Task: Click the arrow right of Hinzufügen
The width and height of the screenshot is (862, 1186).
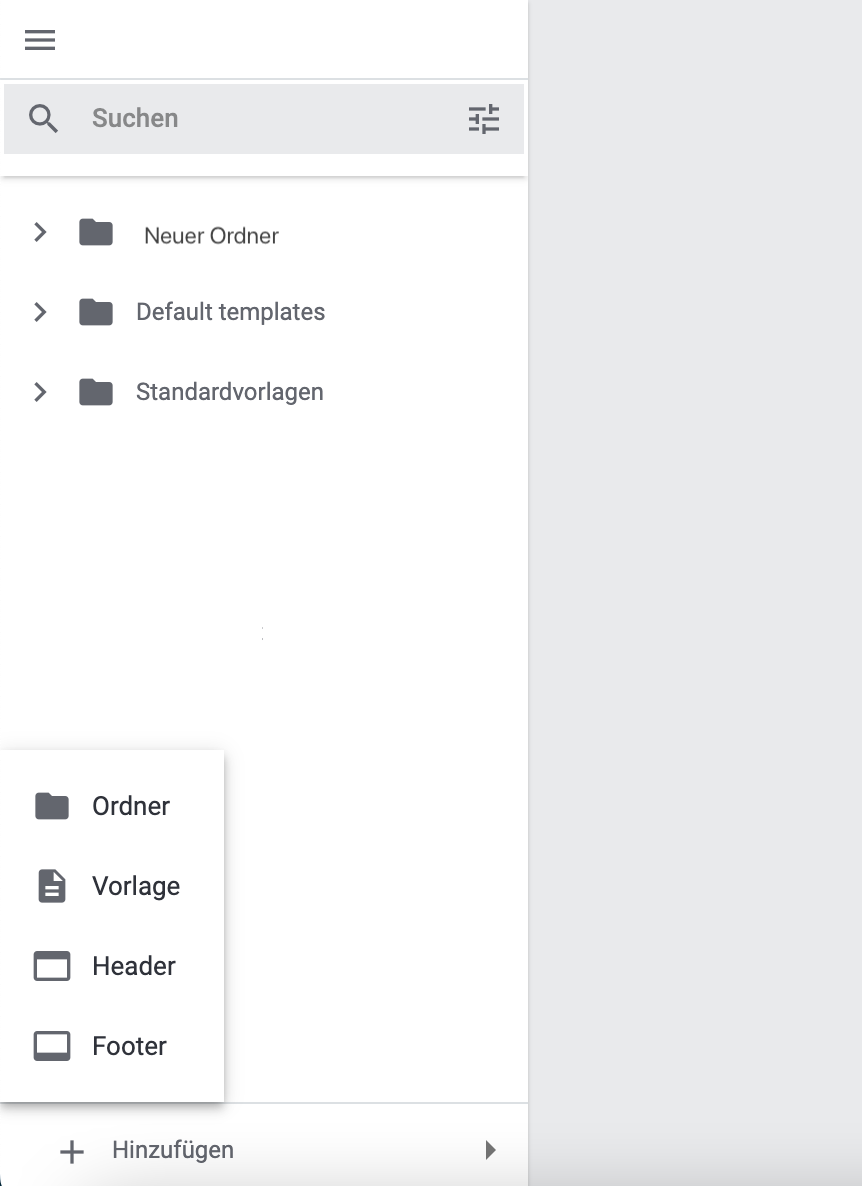Action: coord(490,1150)
